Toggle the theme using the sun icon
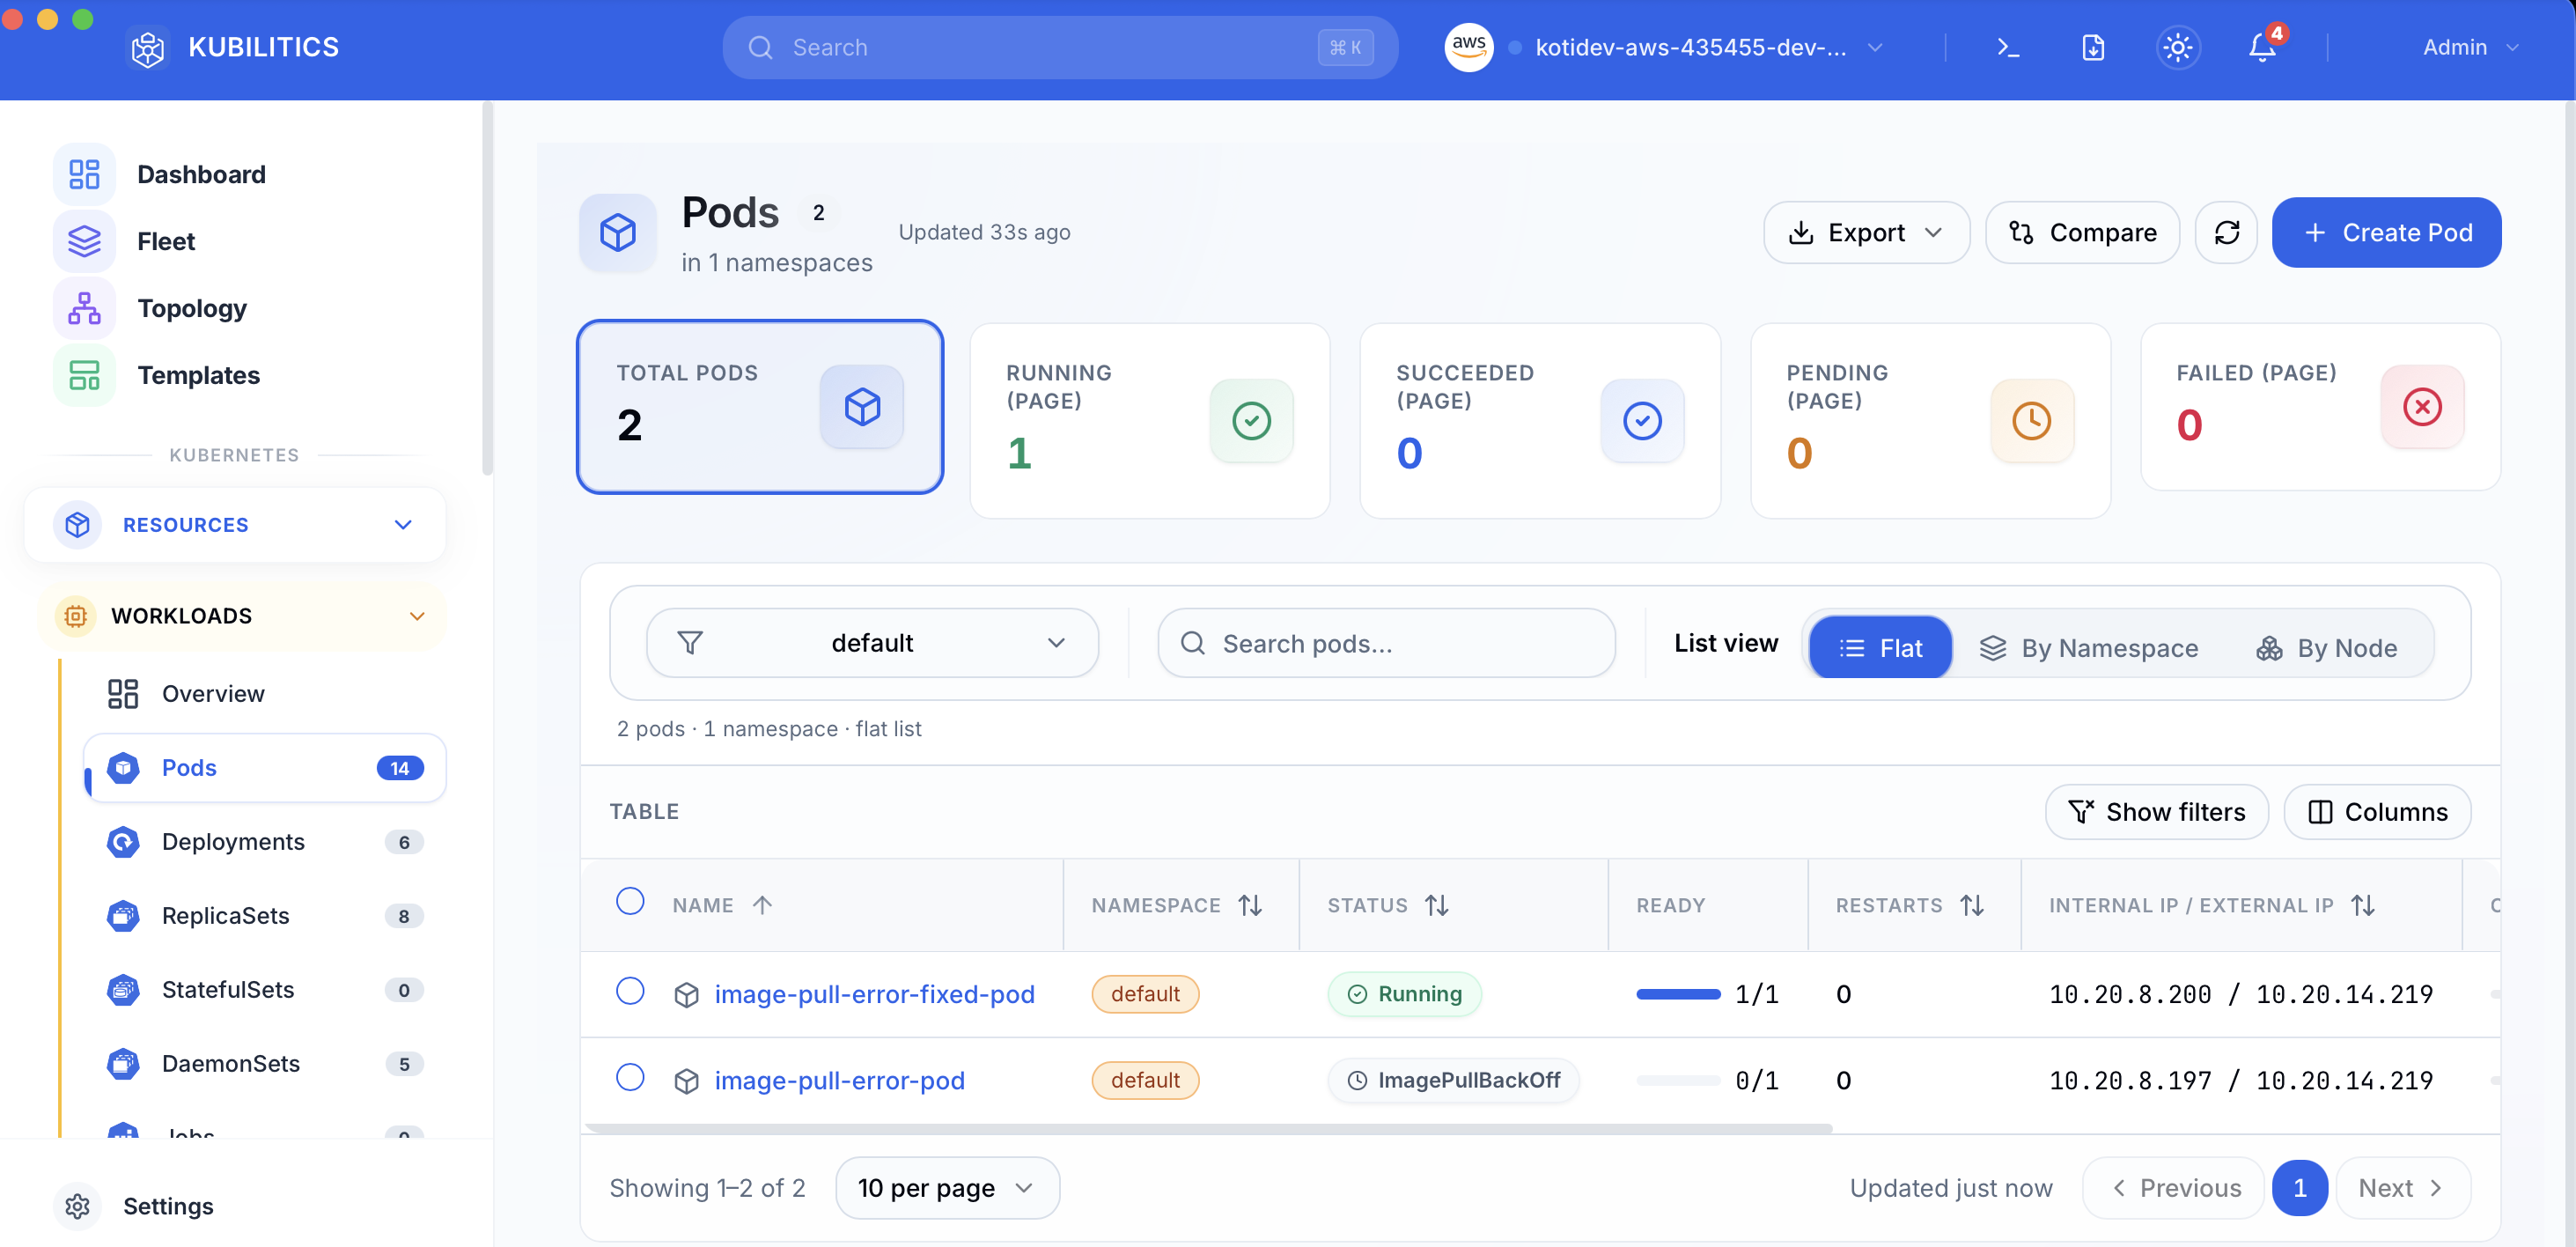The width and height of the screenshot is (2576, 1247). pyautogui.click(x=2177, y=47)
